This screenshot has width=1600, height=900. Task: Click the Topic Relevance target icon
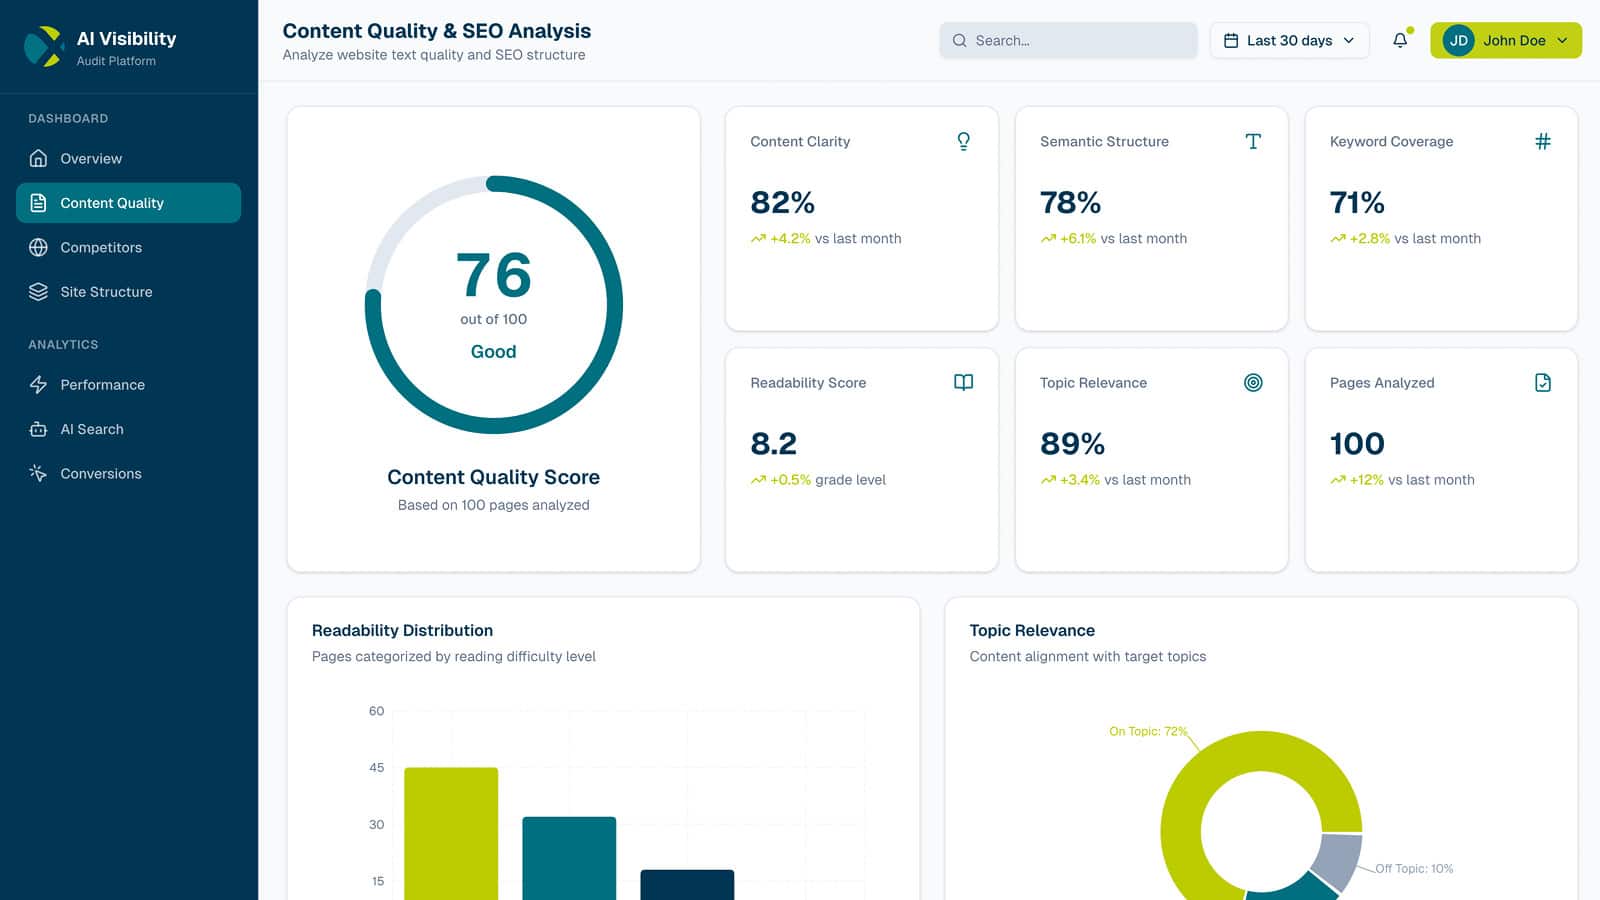click(x=1253, y=382)
